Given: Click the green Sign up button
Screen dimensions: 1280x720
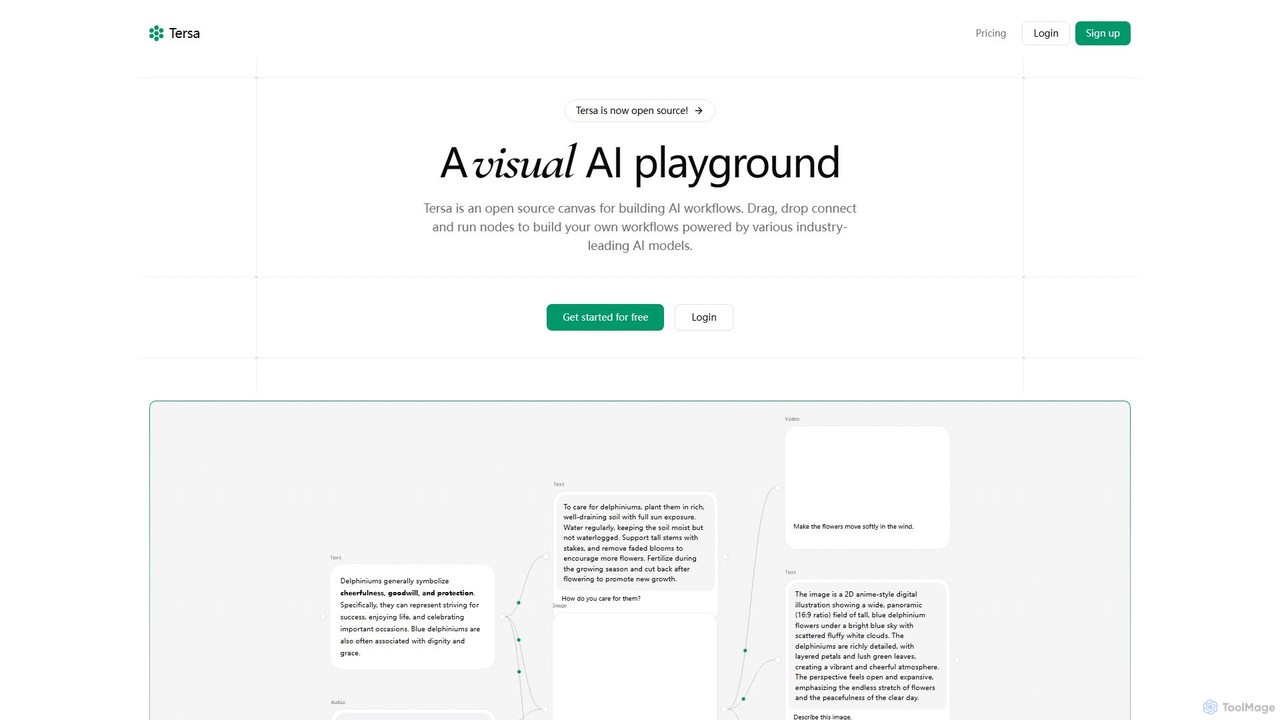Looking at the screenshot, I should tap(1103, 33).
